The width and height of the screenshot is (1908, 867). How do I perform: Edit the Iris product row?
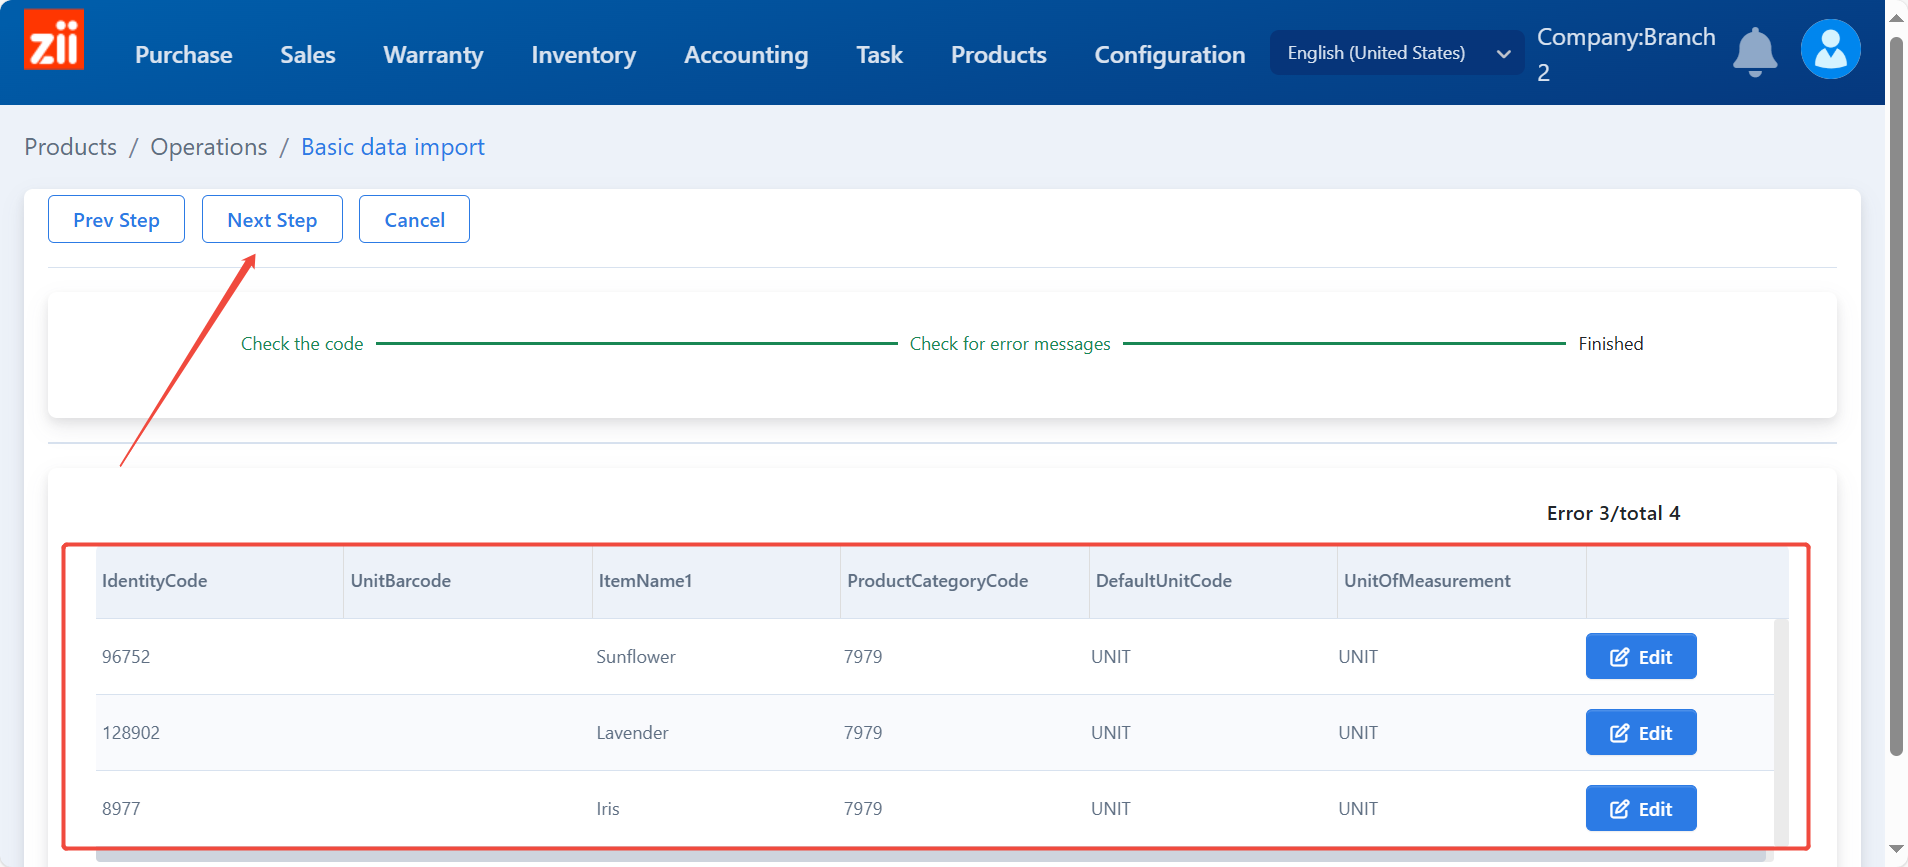(x=1640, y=809)
